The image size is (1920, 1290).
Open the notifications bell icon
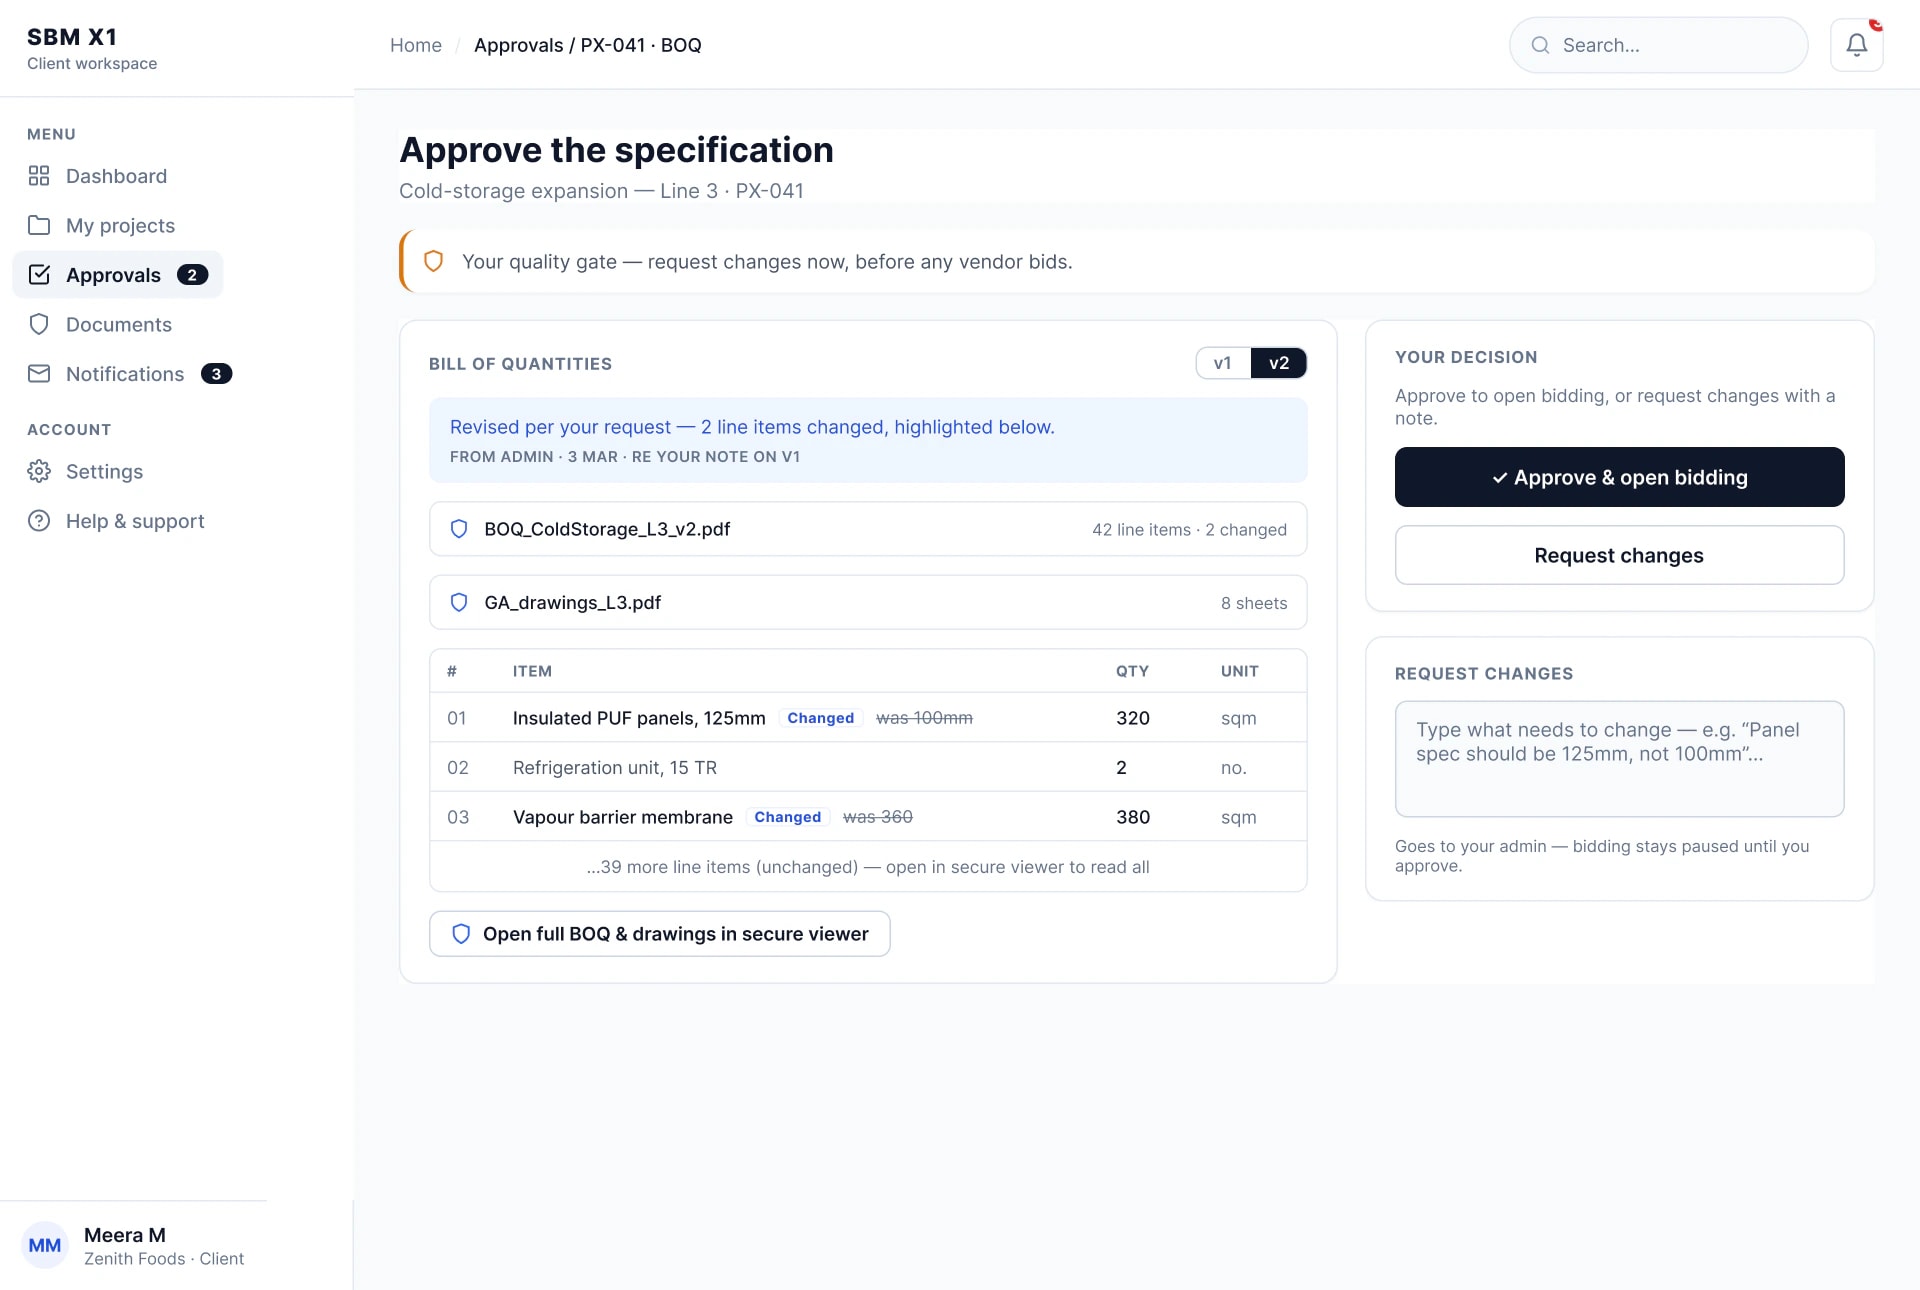(x=1856, y=45)
